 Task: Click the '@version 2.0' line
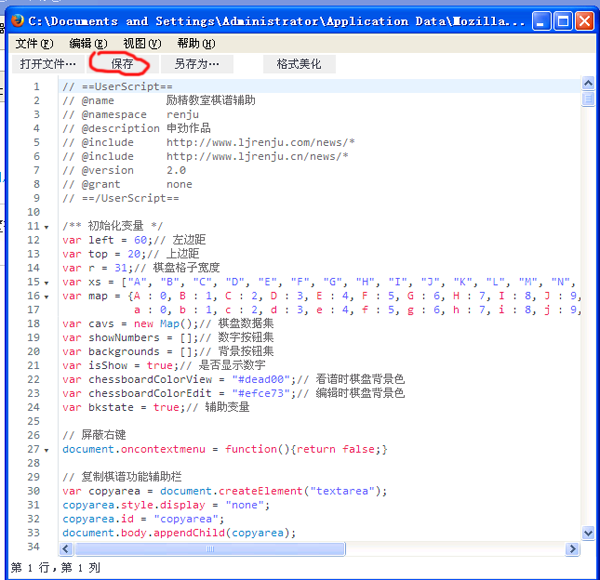coord(124,170)
